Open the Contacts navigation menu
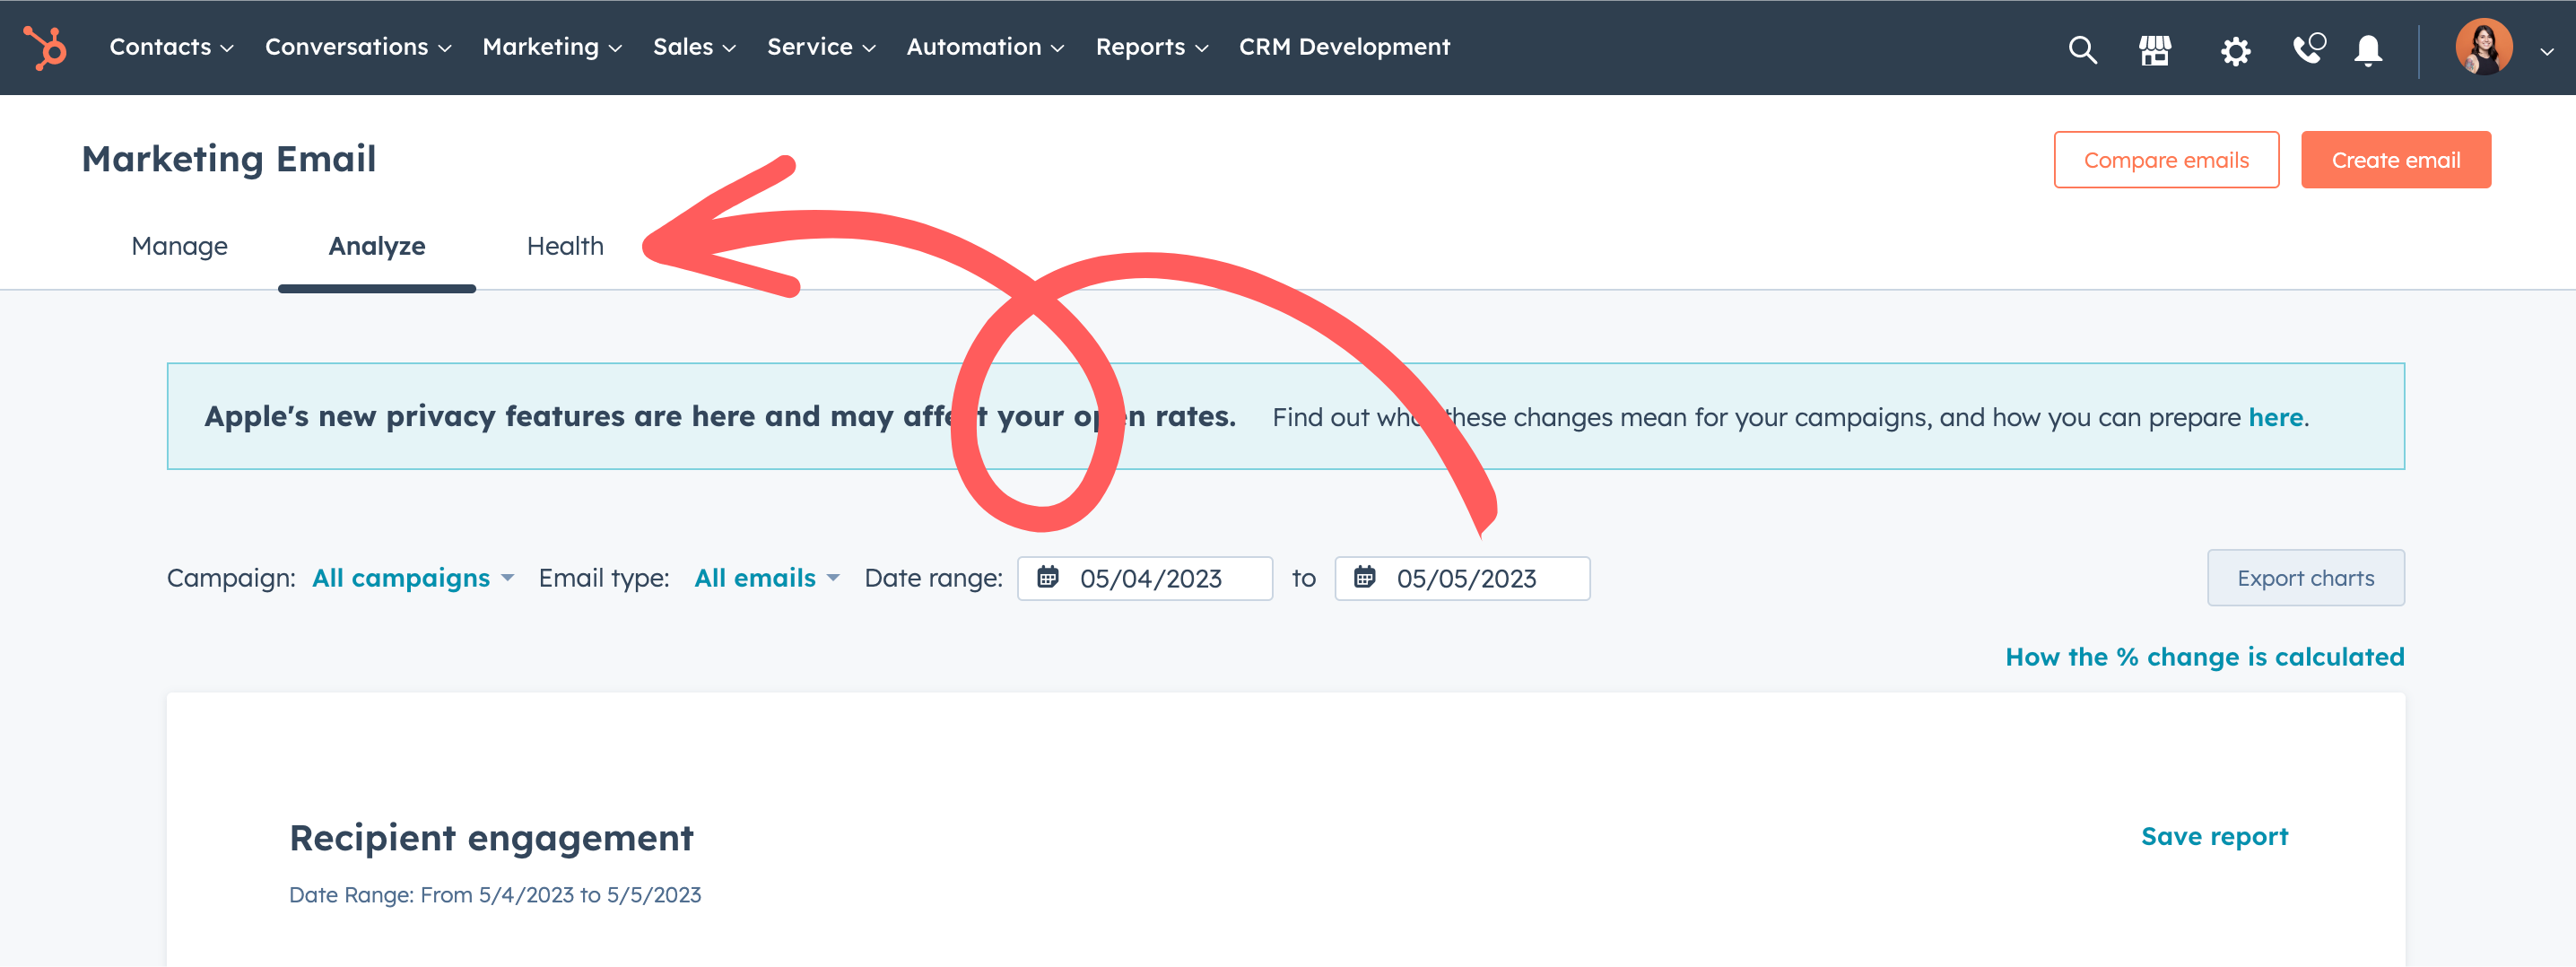The width and height of the screenshot is (2576, 967). (x=171, y=47)
